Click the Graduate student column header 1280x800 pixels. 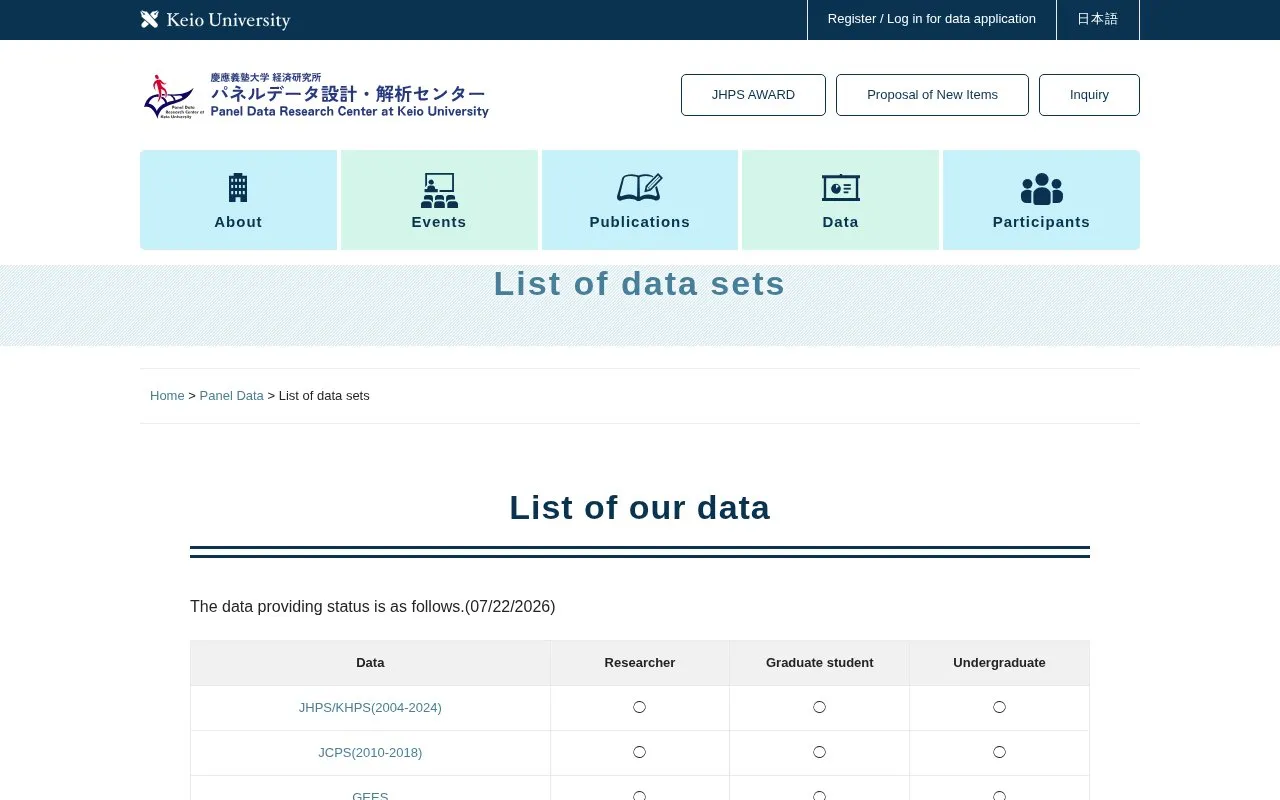pos(820,663)
